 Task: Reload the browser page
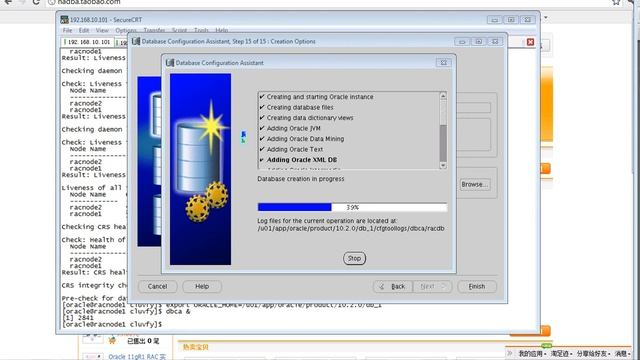[36, 2]
